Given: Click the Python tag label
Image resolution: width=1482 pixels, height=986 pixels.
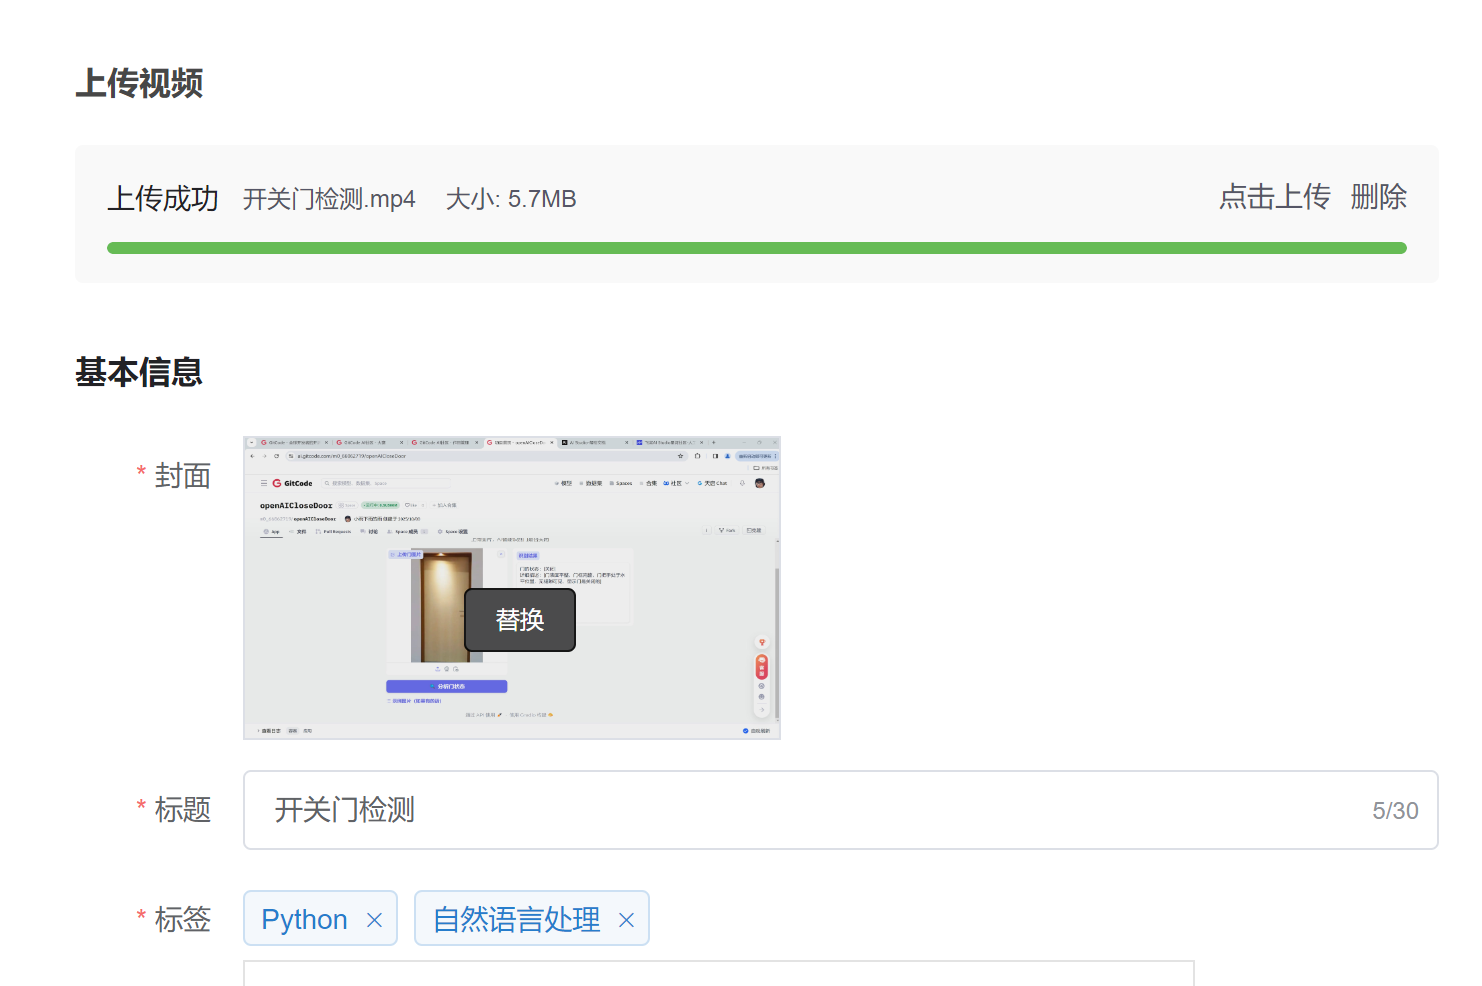Looking at the screenshot, I should 304,919.
